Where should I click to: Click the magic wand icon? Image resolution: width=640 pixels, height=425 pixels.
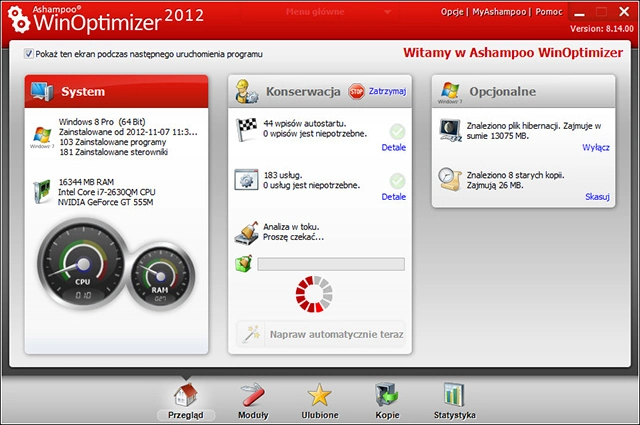(x=251, y=334)
